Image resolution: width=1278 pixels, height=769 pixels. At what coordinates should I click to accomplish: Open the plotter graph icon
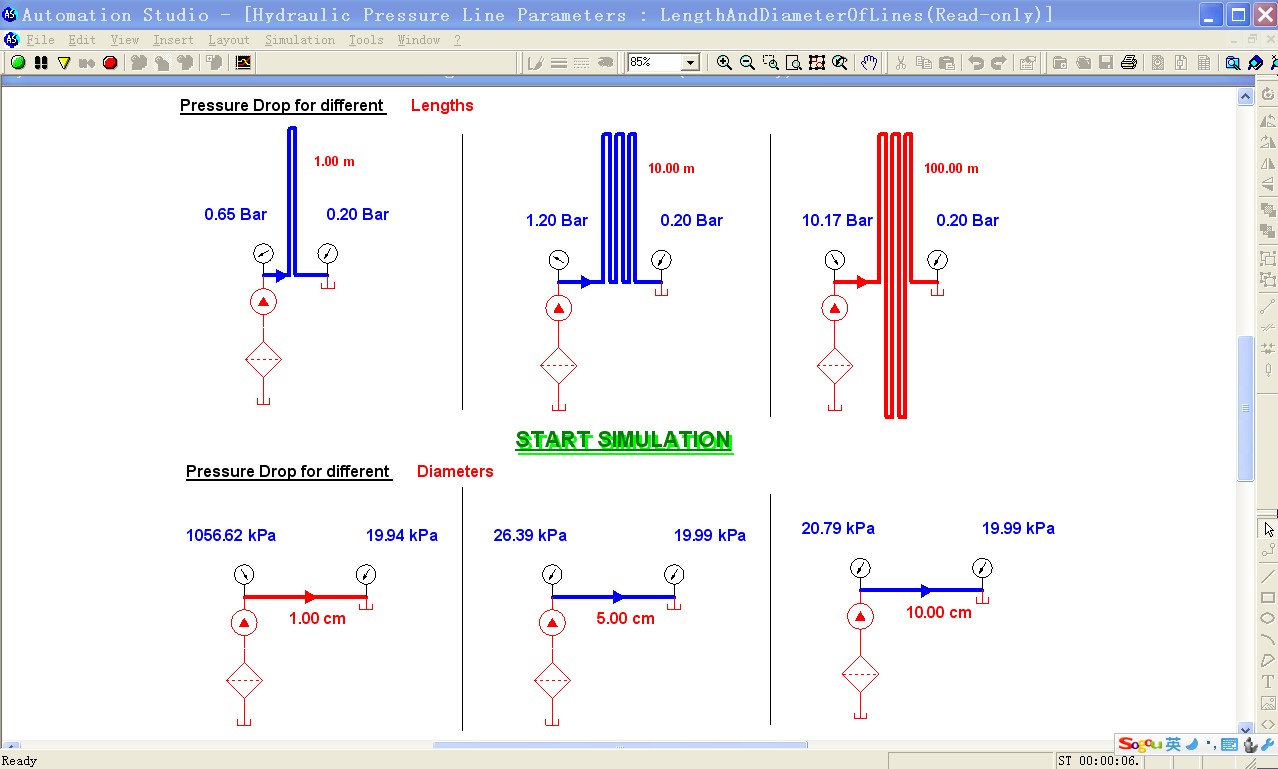pos(243,62)
